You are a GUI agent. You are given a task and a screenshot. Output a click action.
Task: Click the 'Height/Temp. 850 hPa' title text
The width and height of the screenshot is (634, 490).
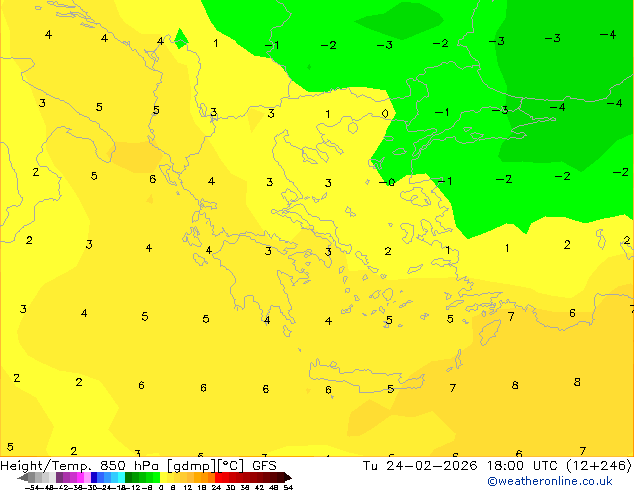[x=80, y=466]
